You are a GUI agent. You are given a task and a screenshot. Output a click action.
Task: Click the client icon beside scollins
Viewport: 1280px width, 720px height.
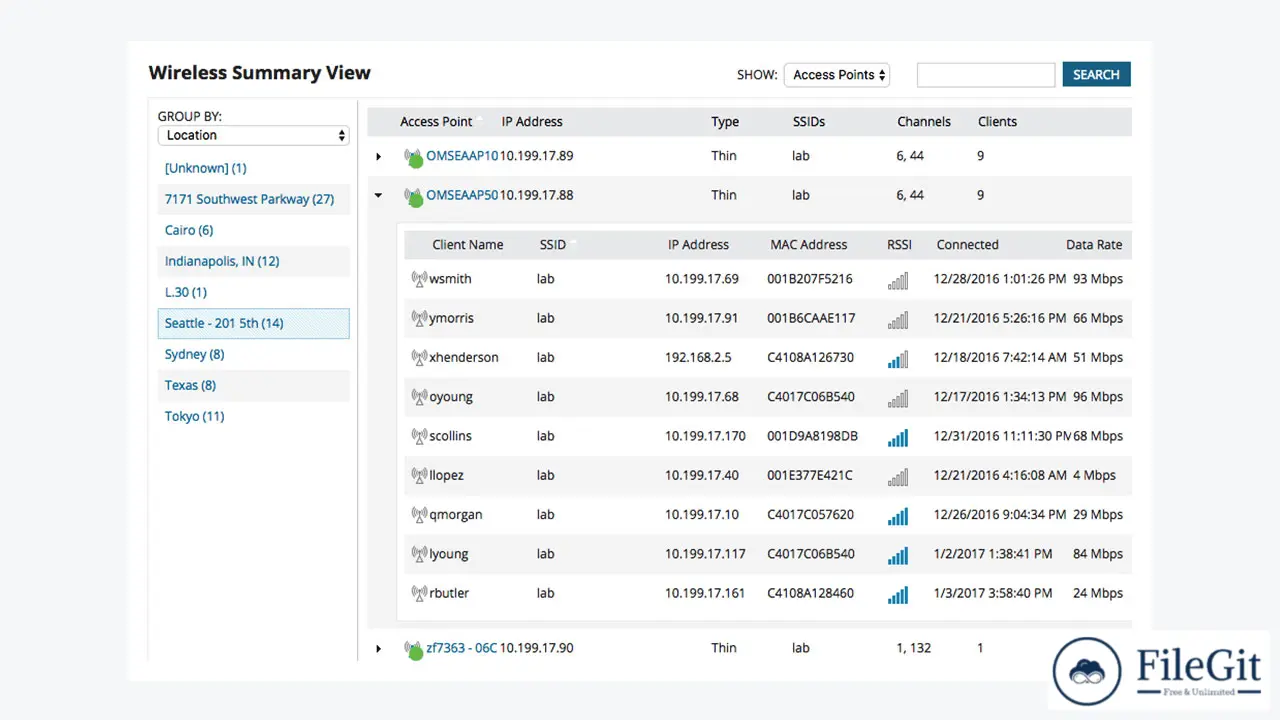419,436
